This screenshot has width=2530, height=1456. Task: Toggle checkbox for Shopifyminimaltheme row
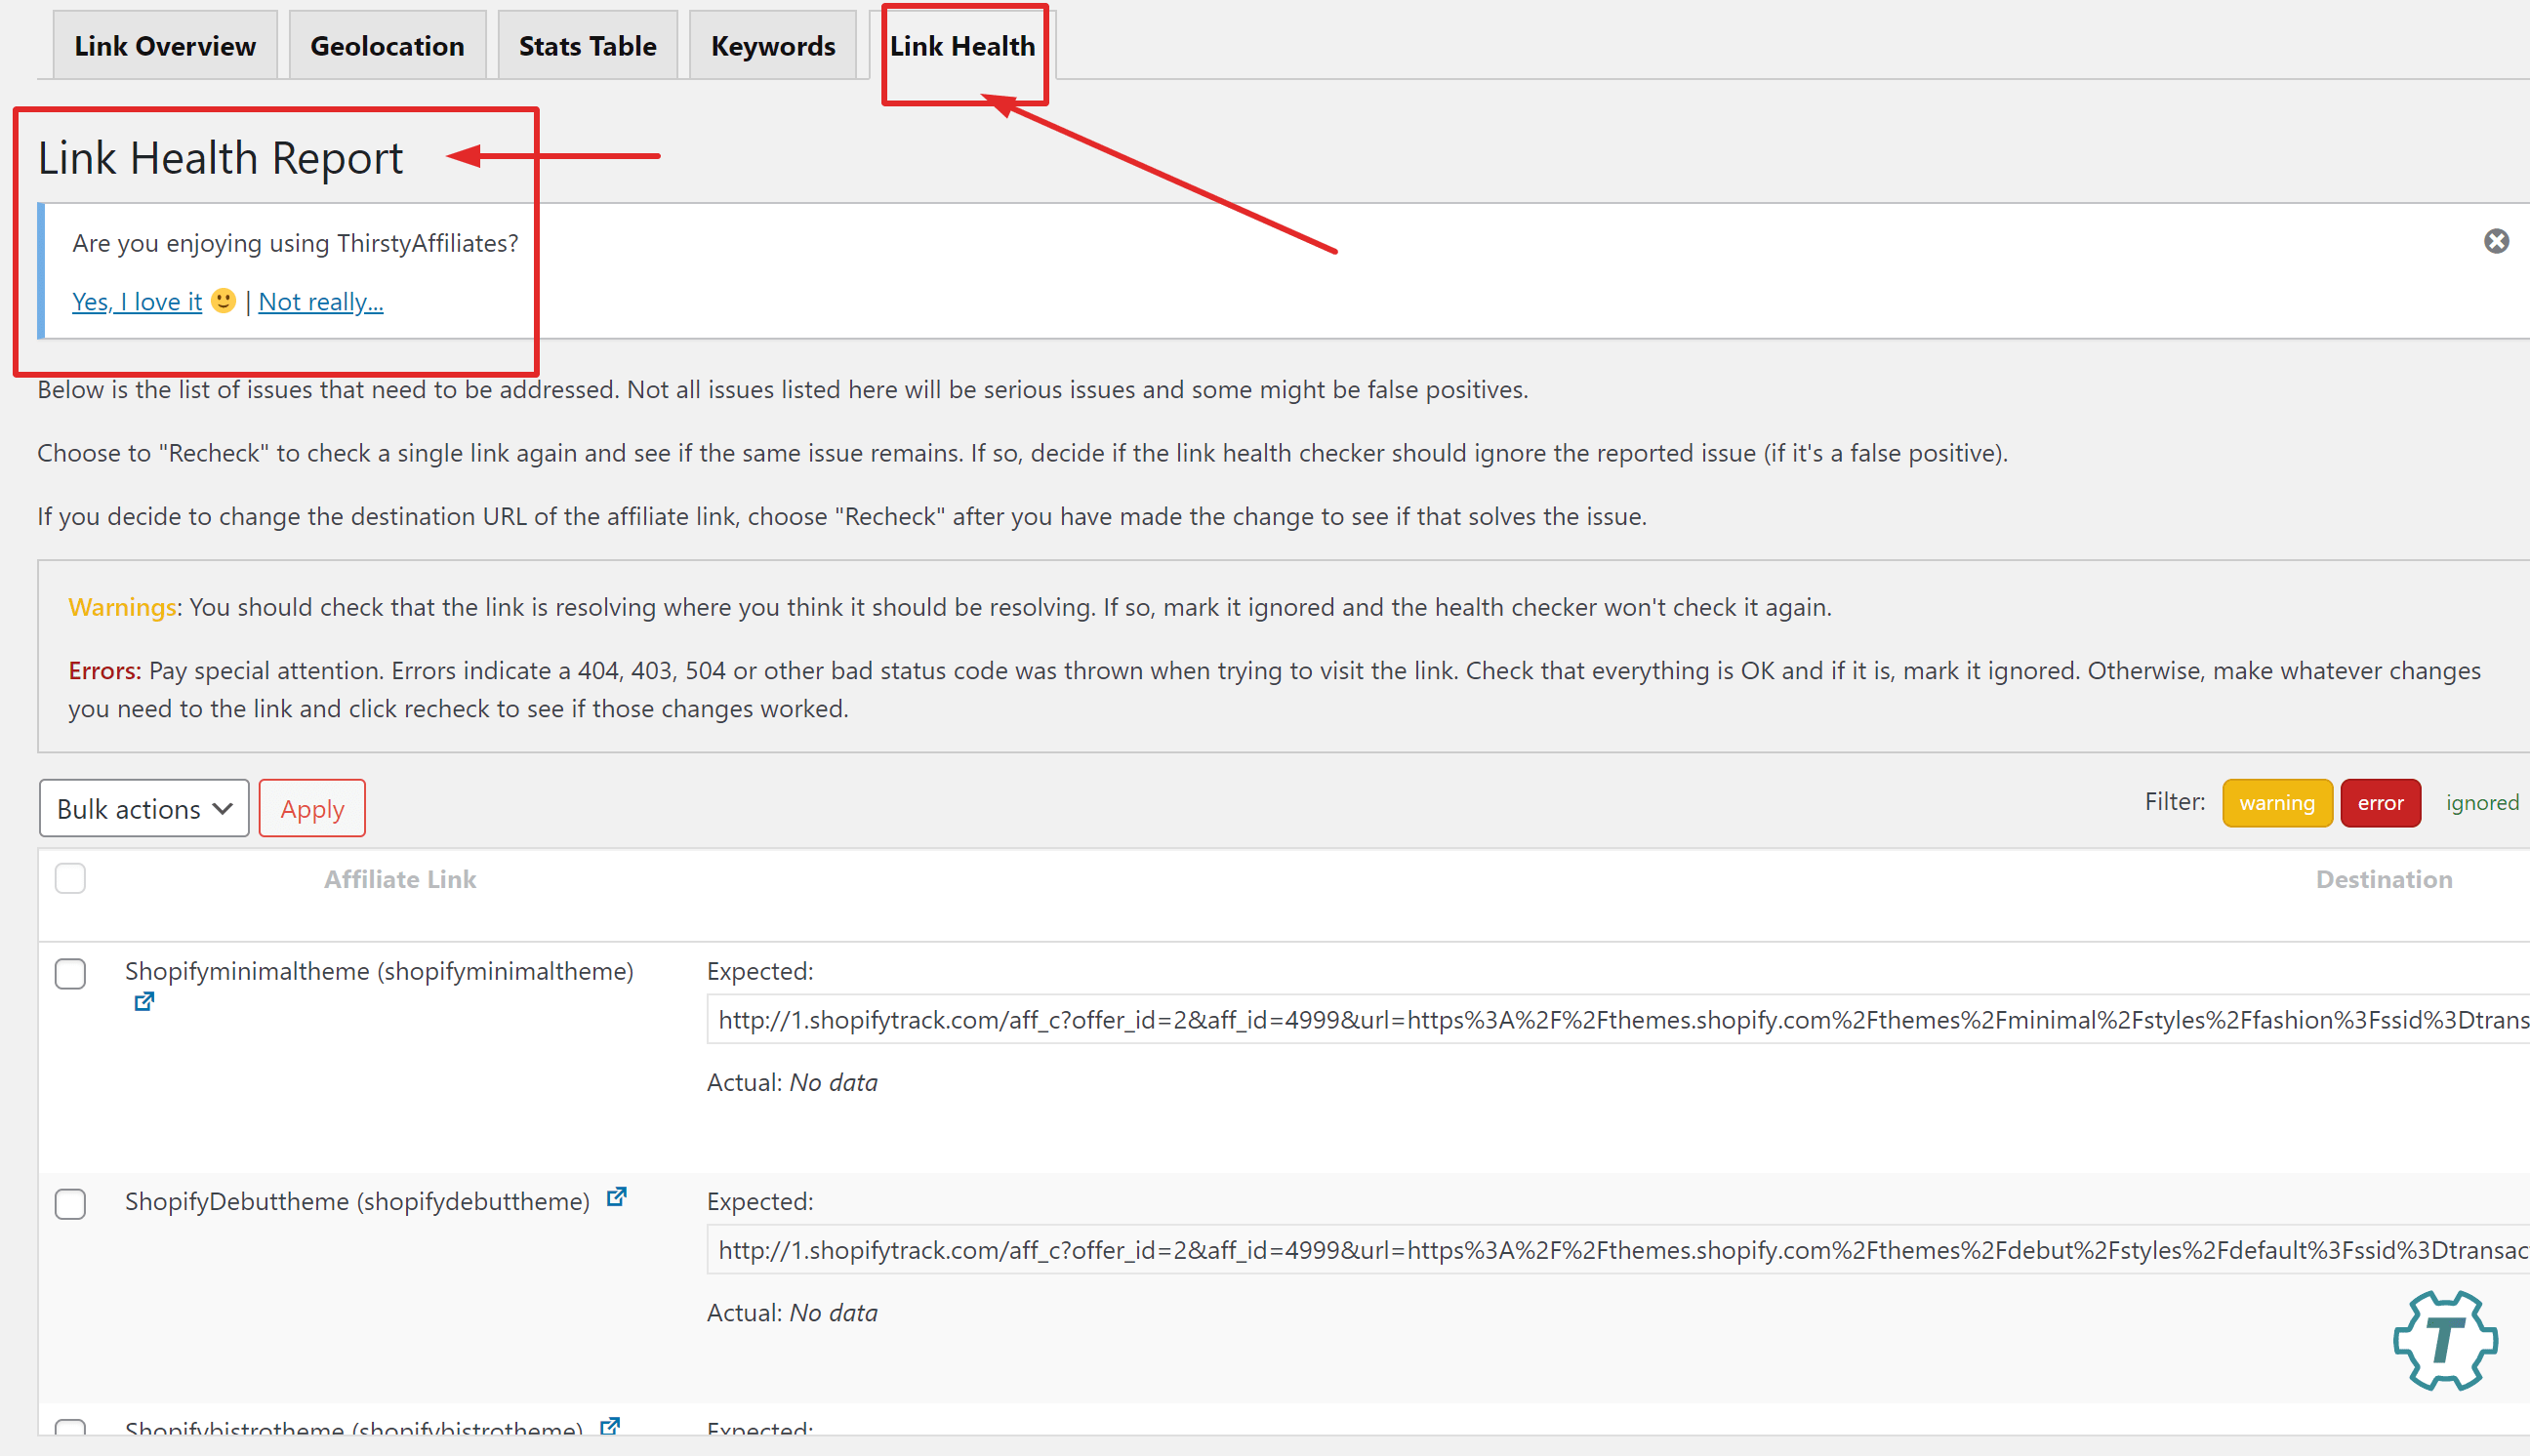71,973
